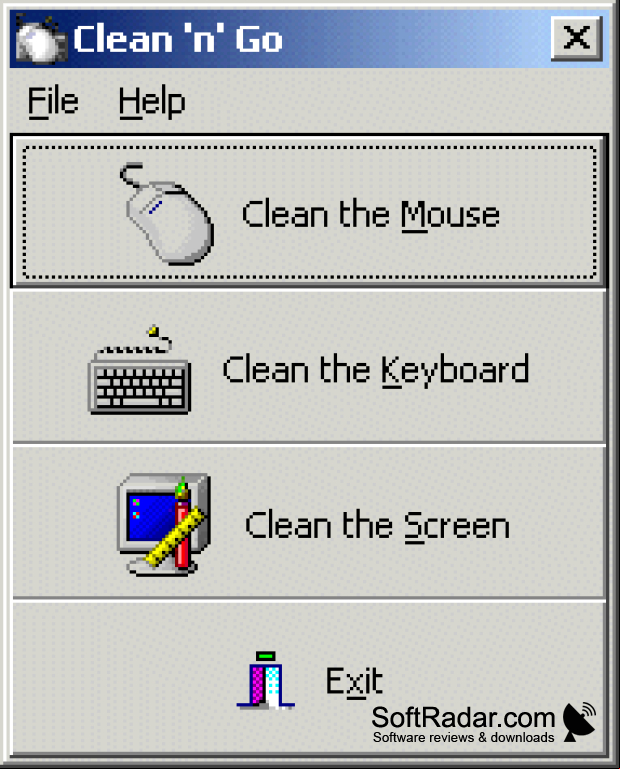Image resolution: width=620 pixels, height=769 pixels.
Task: Close the Clean 'n' Go window
Action: point(577,38)
